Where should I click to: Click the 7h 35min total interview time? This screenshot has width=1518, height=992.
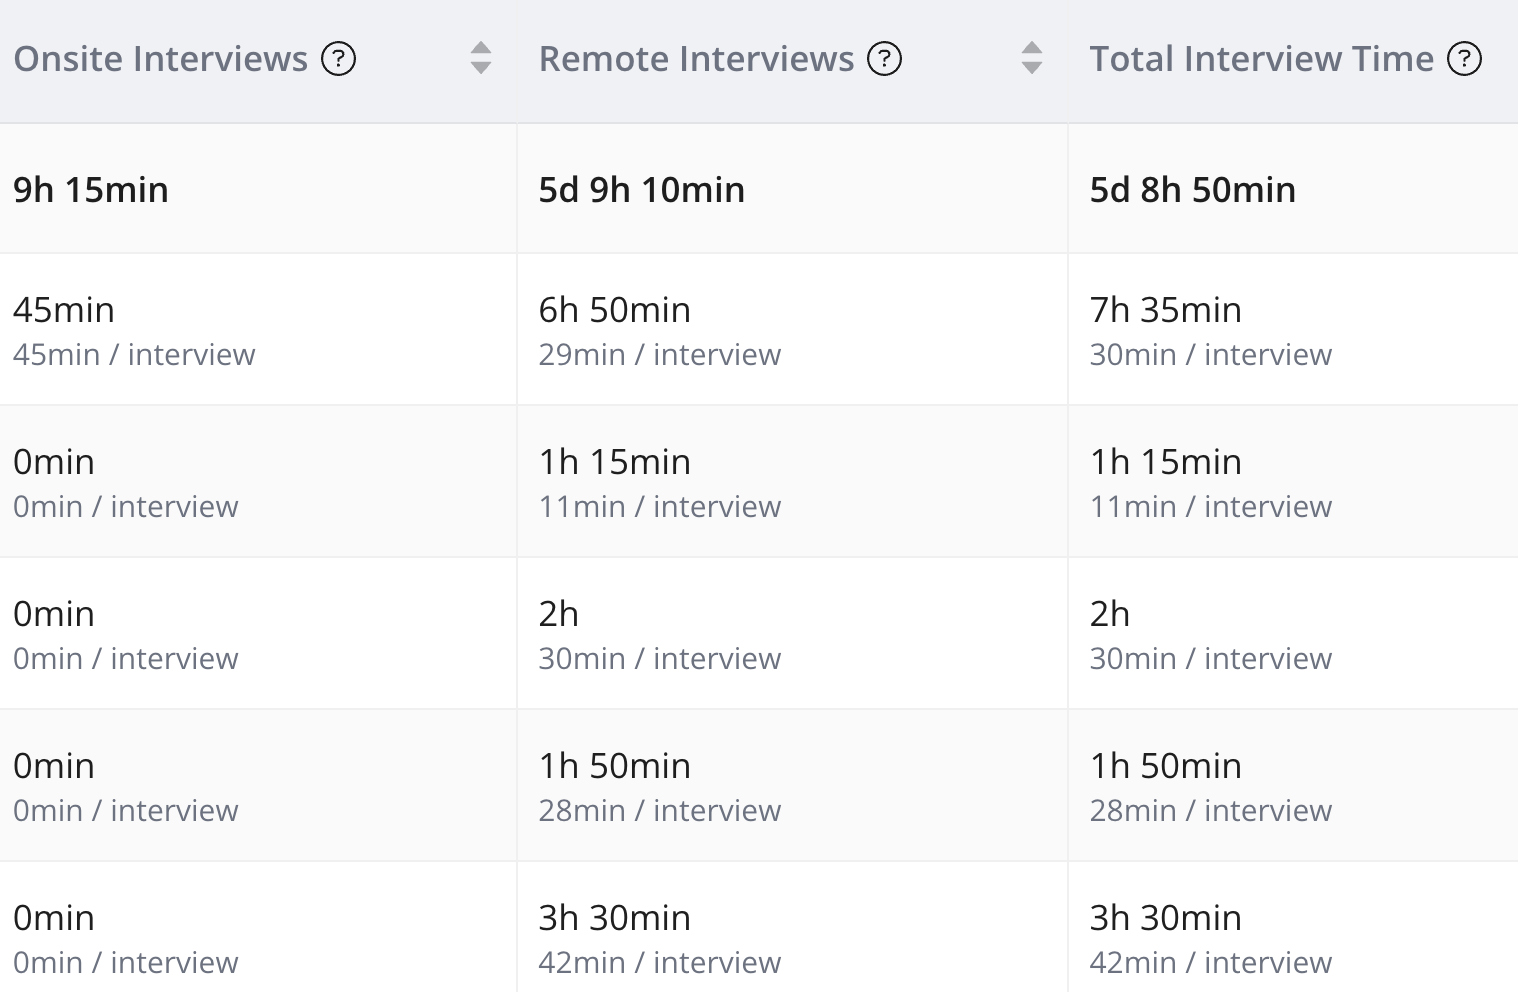pos(1165,310)
